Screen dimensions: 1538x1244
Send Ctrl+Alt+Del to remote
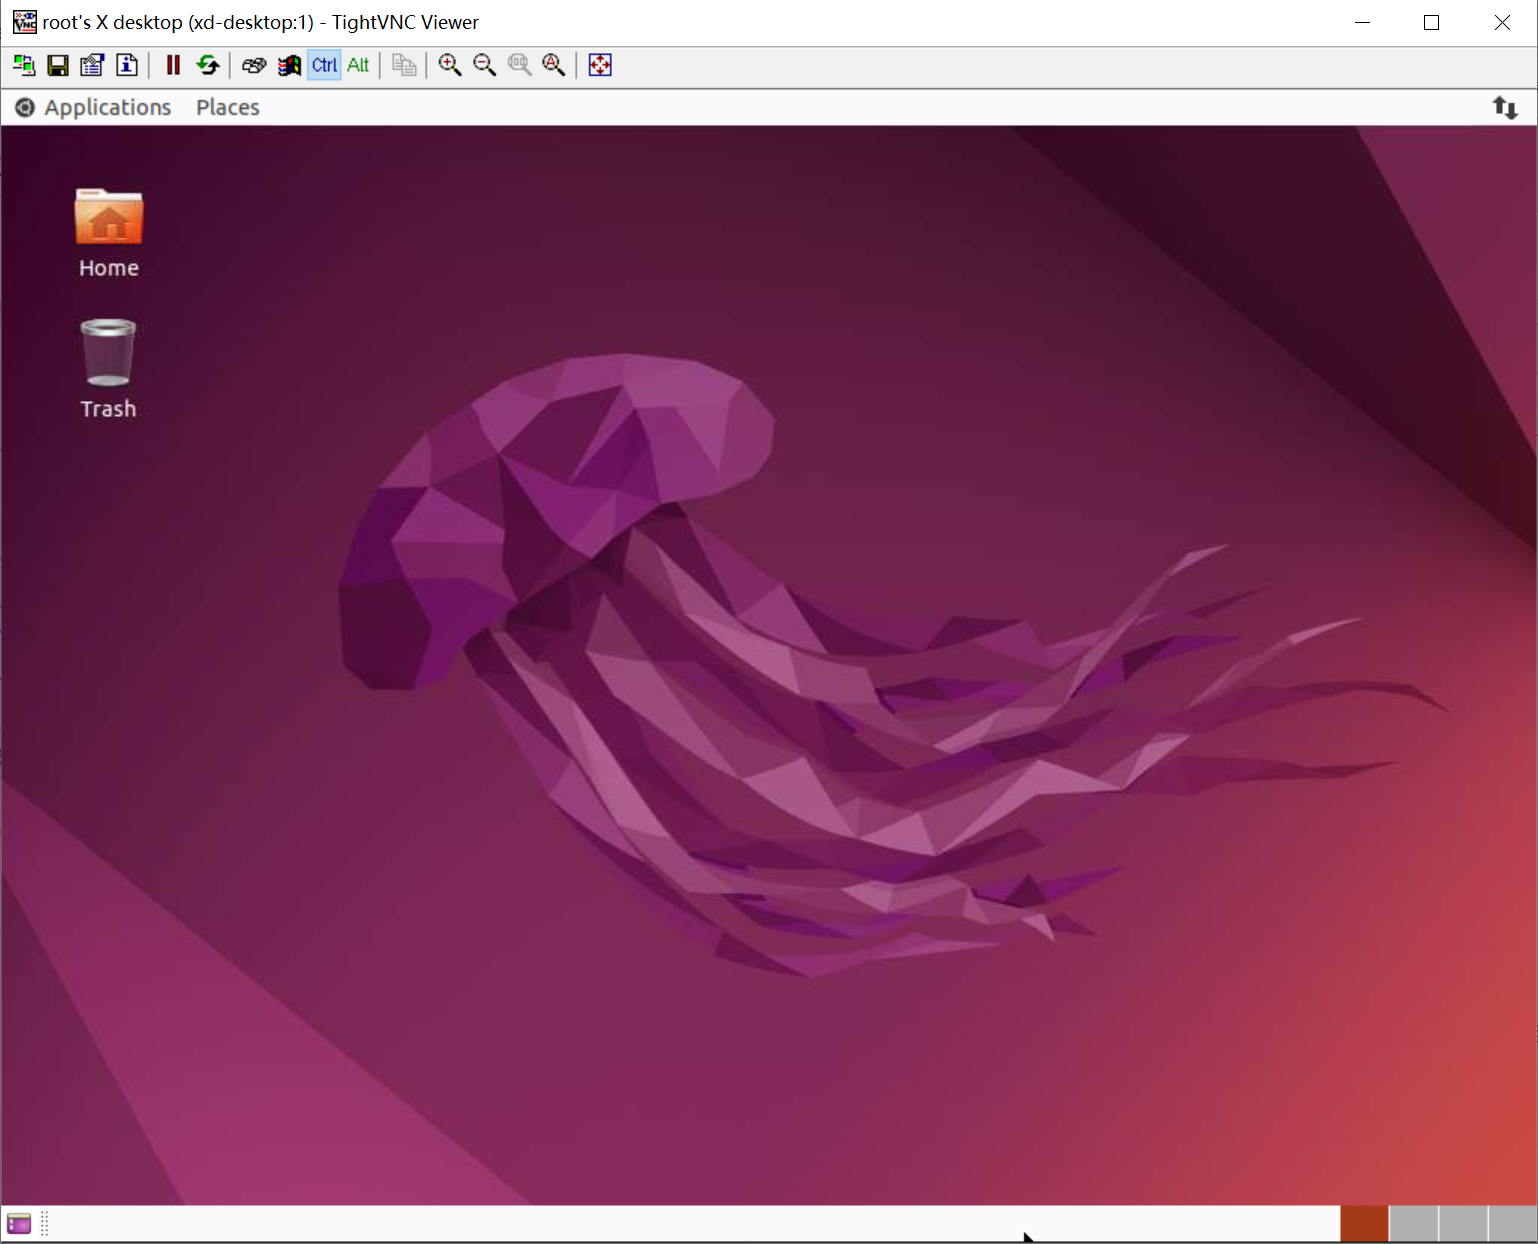[x=254, y=65]
